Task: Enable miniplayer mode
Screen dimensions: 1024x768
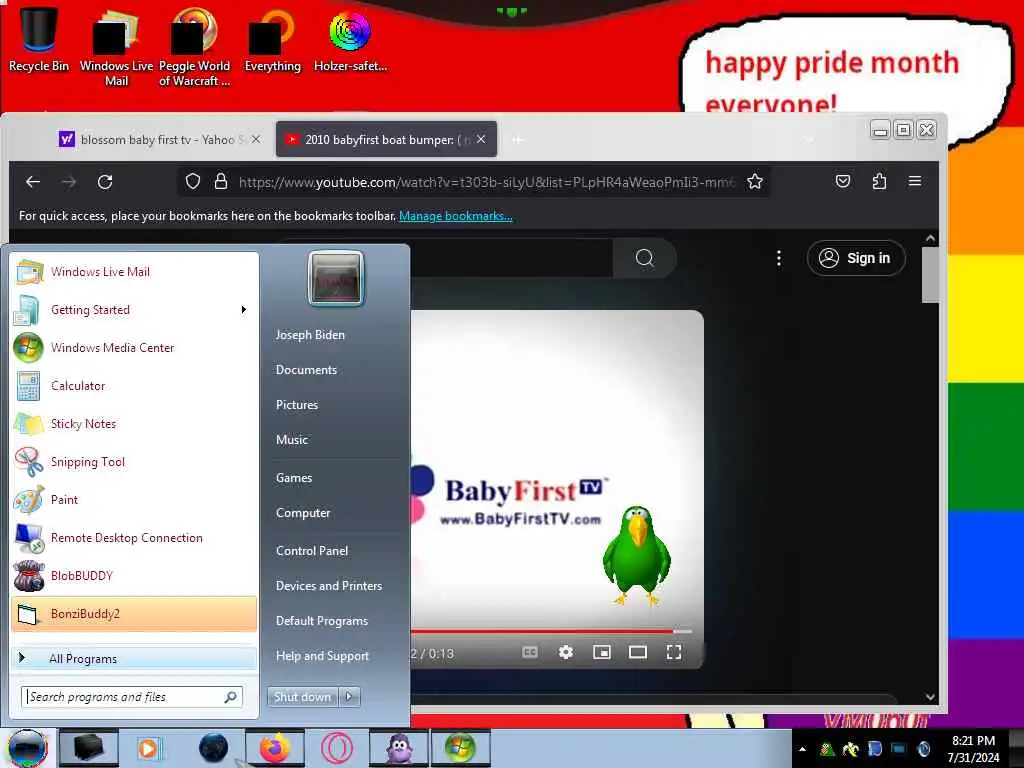Action: tap(601, 652)
